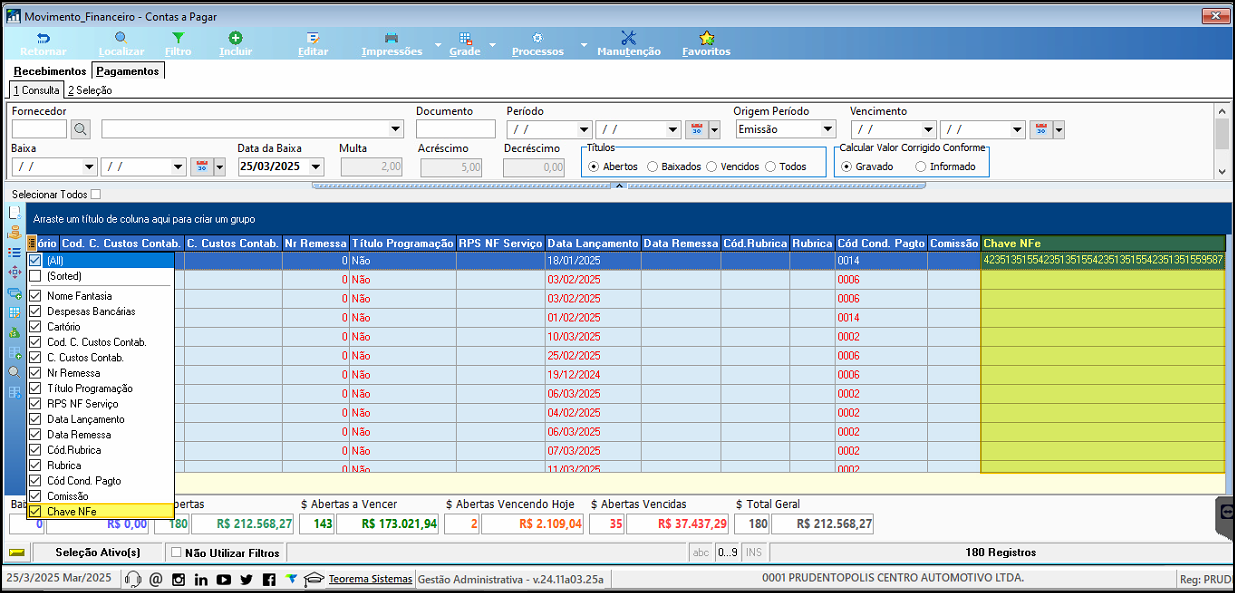
Task: Click the magnifier icon in left sidebar
Action: pyautogui.click(x=14, y=371)
